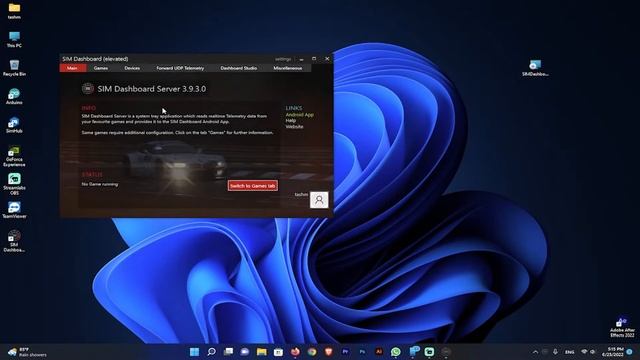Launch Brave browser from the taskbar

(329, 351)
